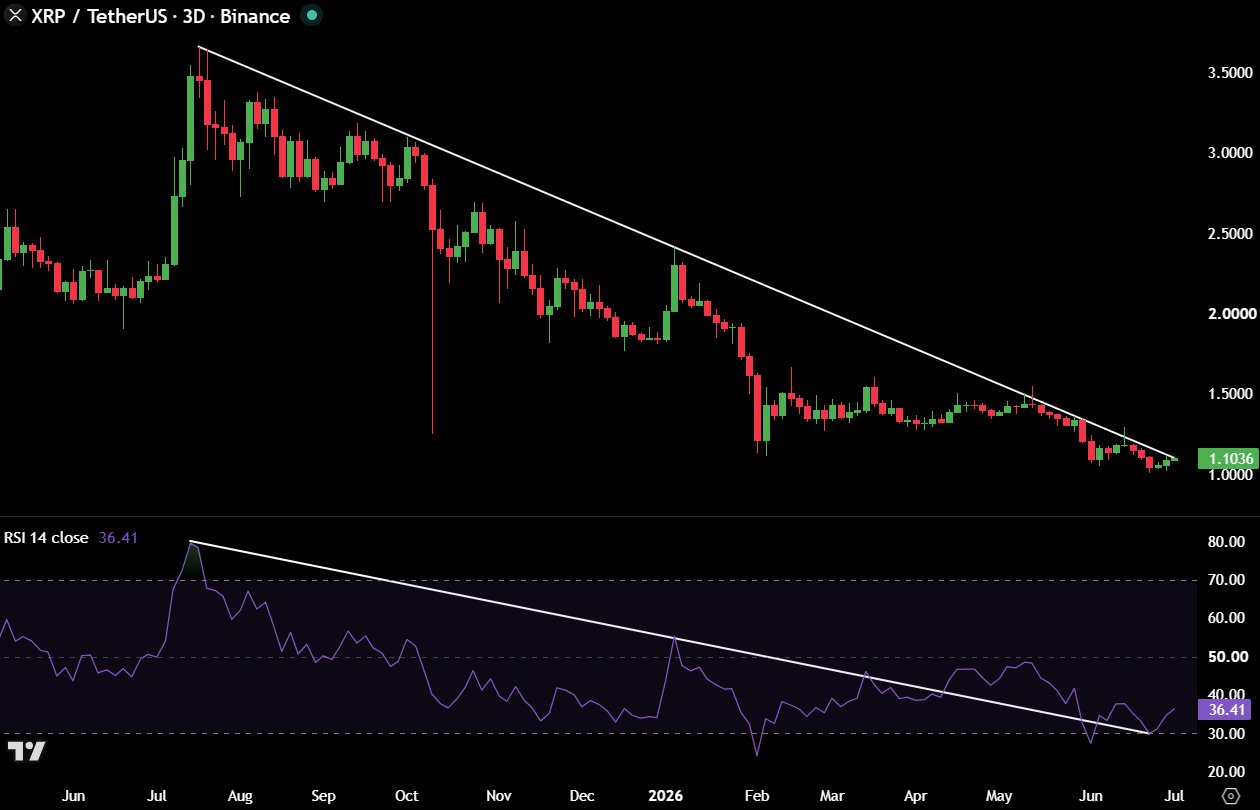Click the 30.00 RSI scale label
The height and width of the screenshot is (810, 1260).
tap(1227, 733)
